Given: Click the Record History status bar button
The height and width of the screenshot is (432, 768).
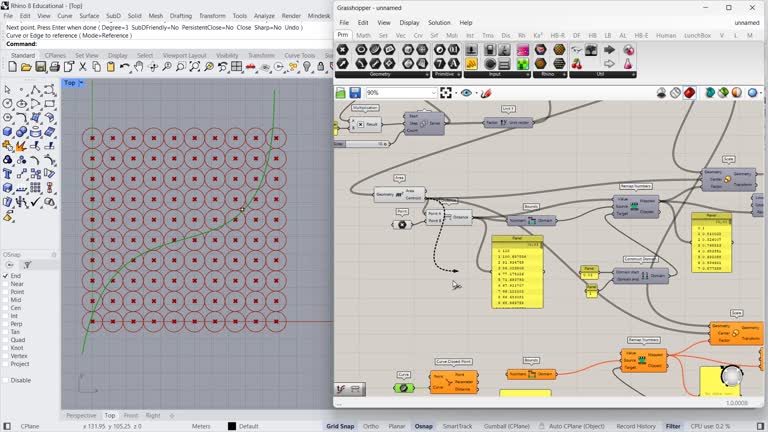Looking at the screenshot, I should 636,426.
